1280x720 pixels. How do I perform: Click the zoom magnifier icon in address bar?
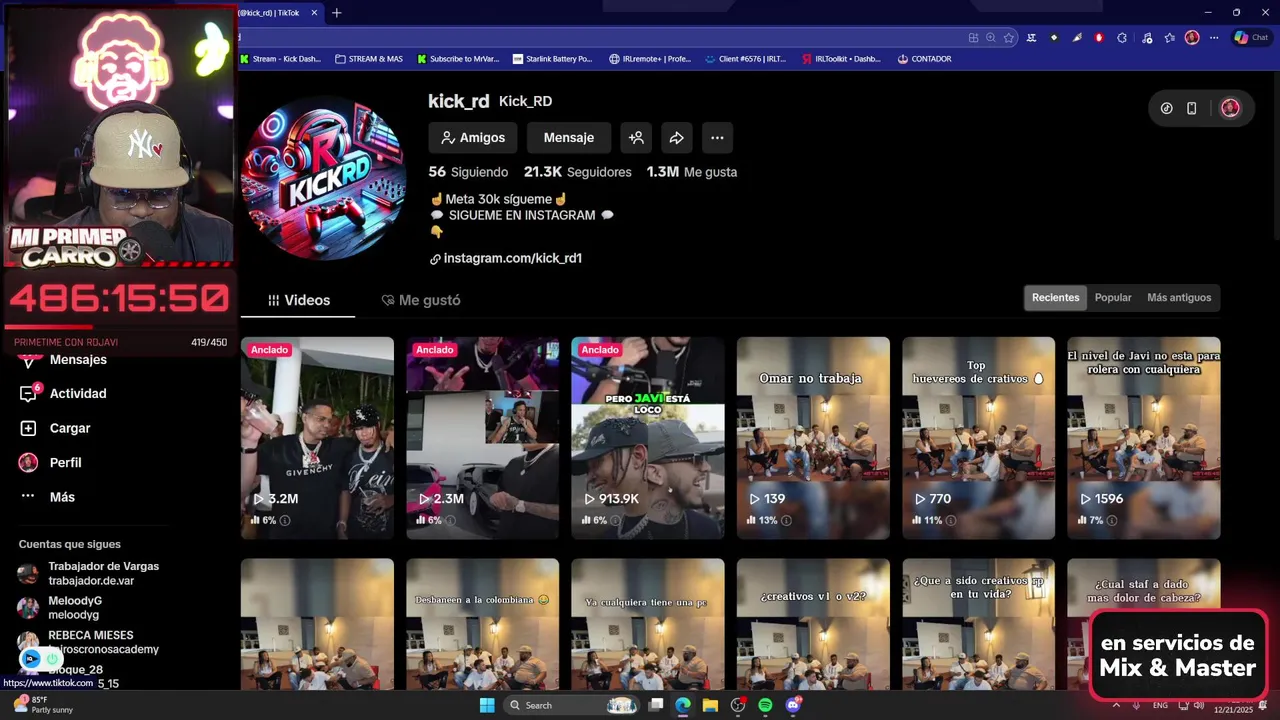[991, 38]
